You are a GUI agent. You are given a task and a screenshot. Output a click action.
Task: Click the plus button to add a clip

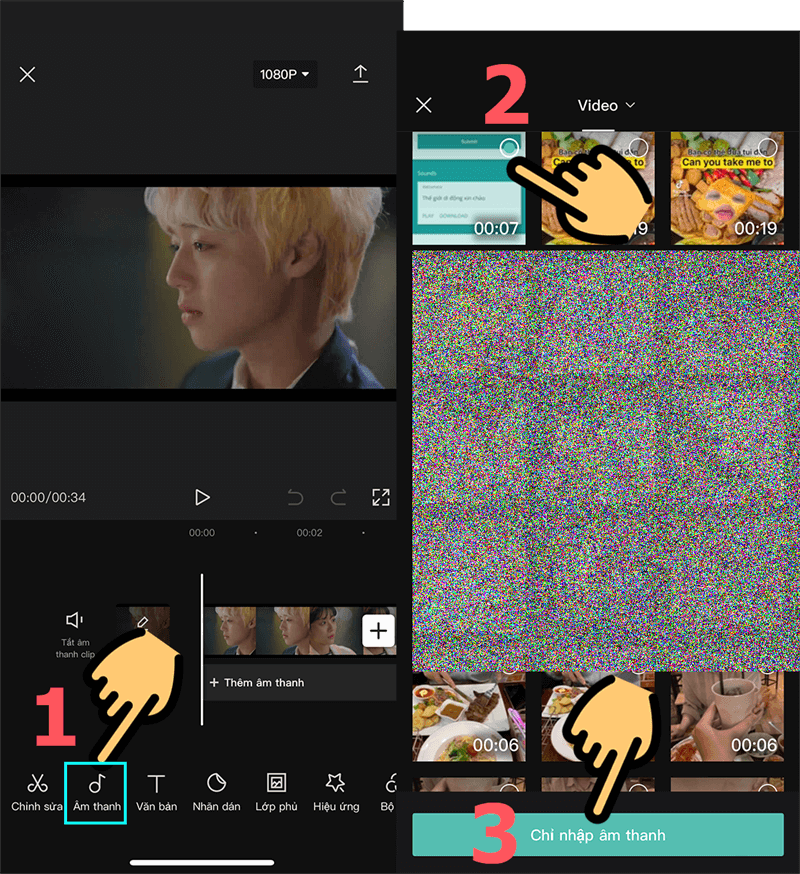tap(378, 631)
